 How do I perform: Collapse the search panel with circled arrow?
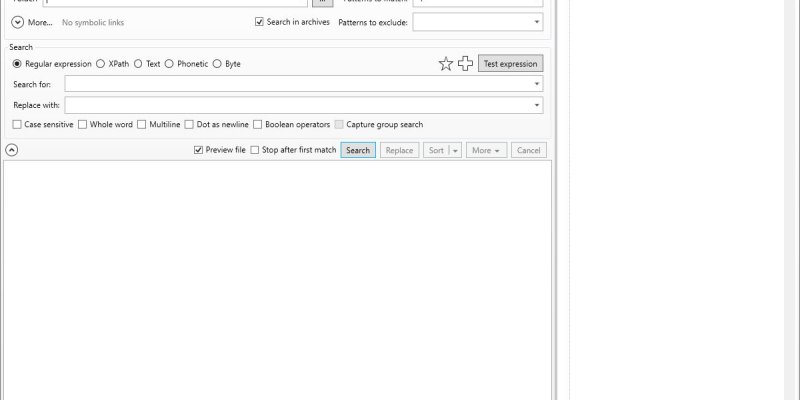pyautogui.click(x=11, y=150)
